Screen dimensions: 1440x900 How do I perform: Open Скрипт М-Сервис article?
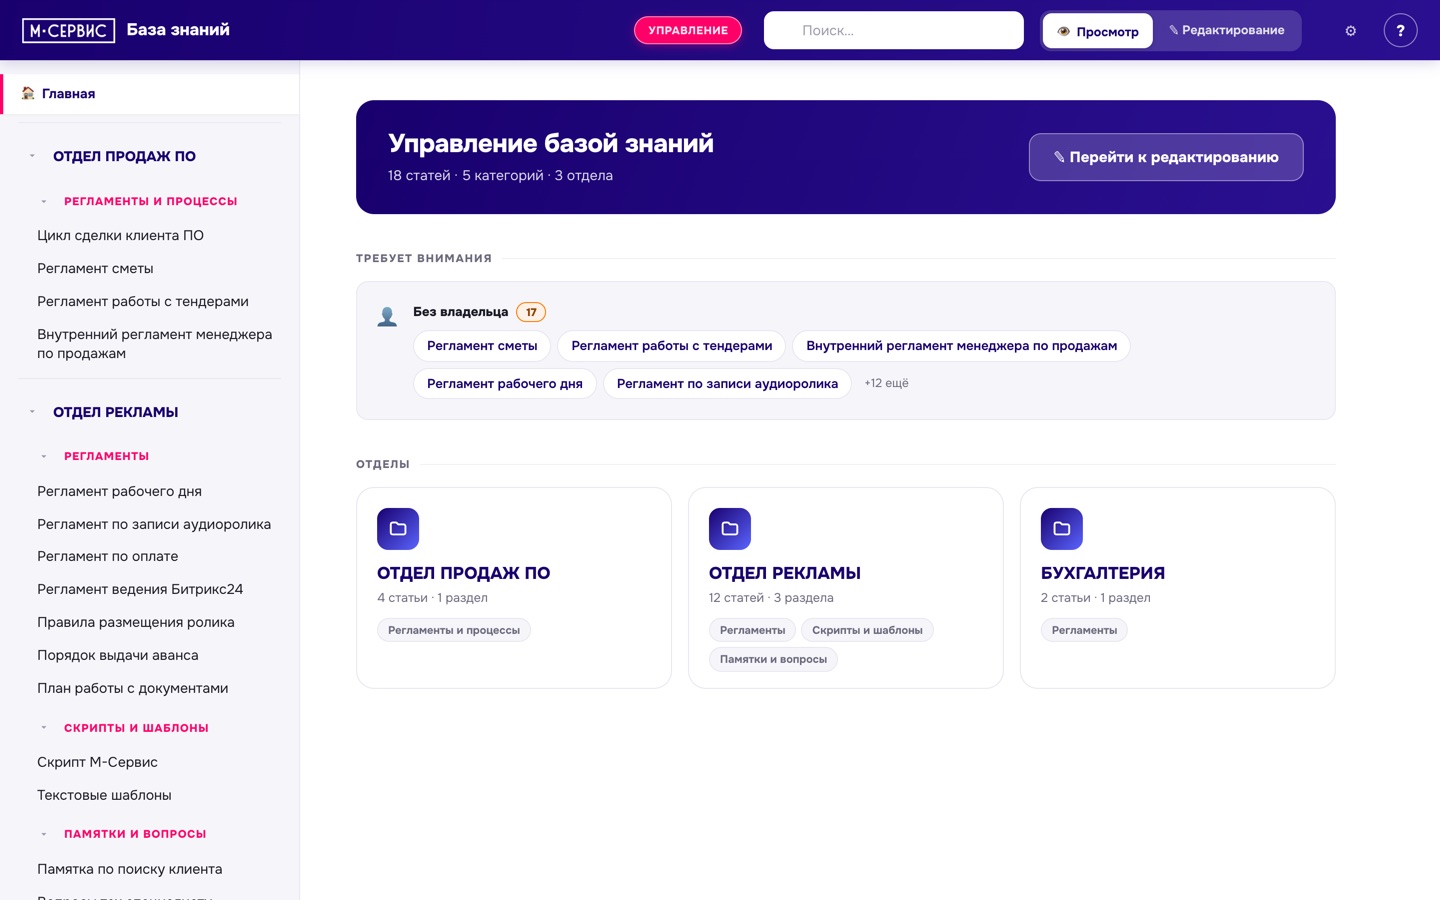(97, 762)
